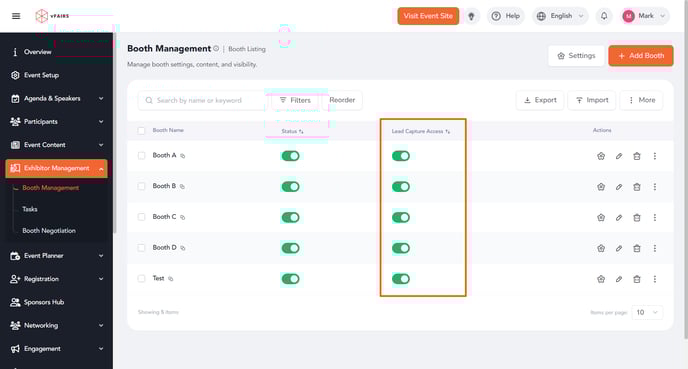Open the hamburger menu icon
This screenshot has height=369, width=688.
pos(16,16)
